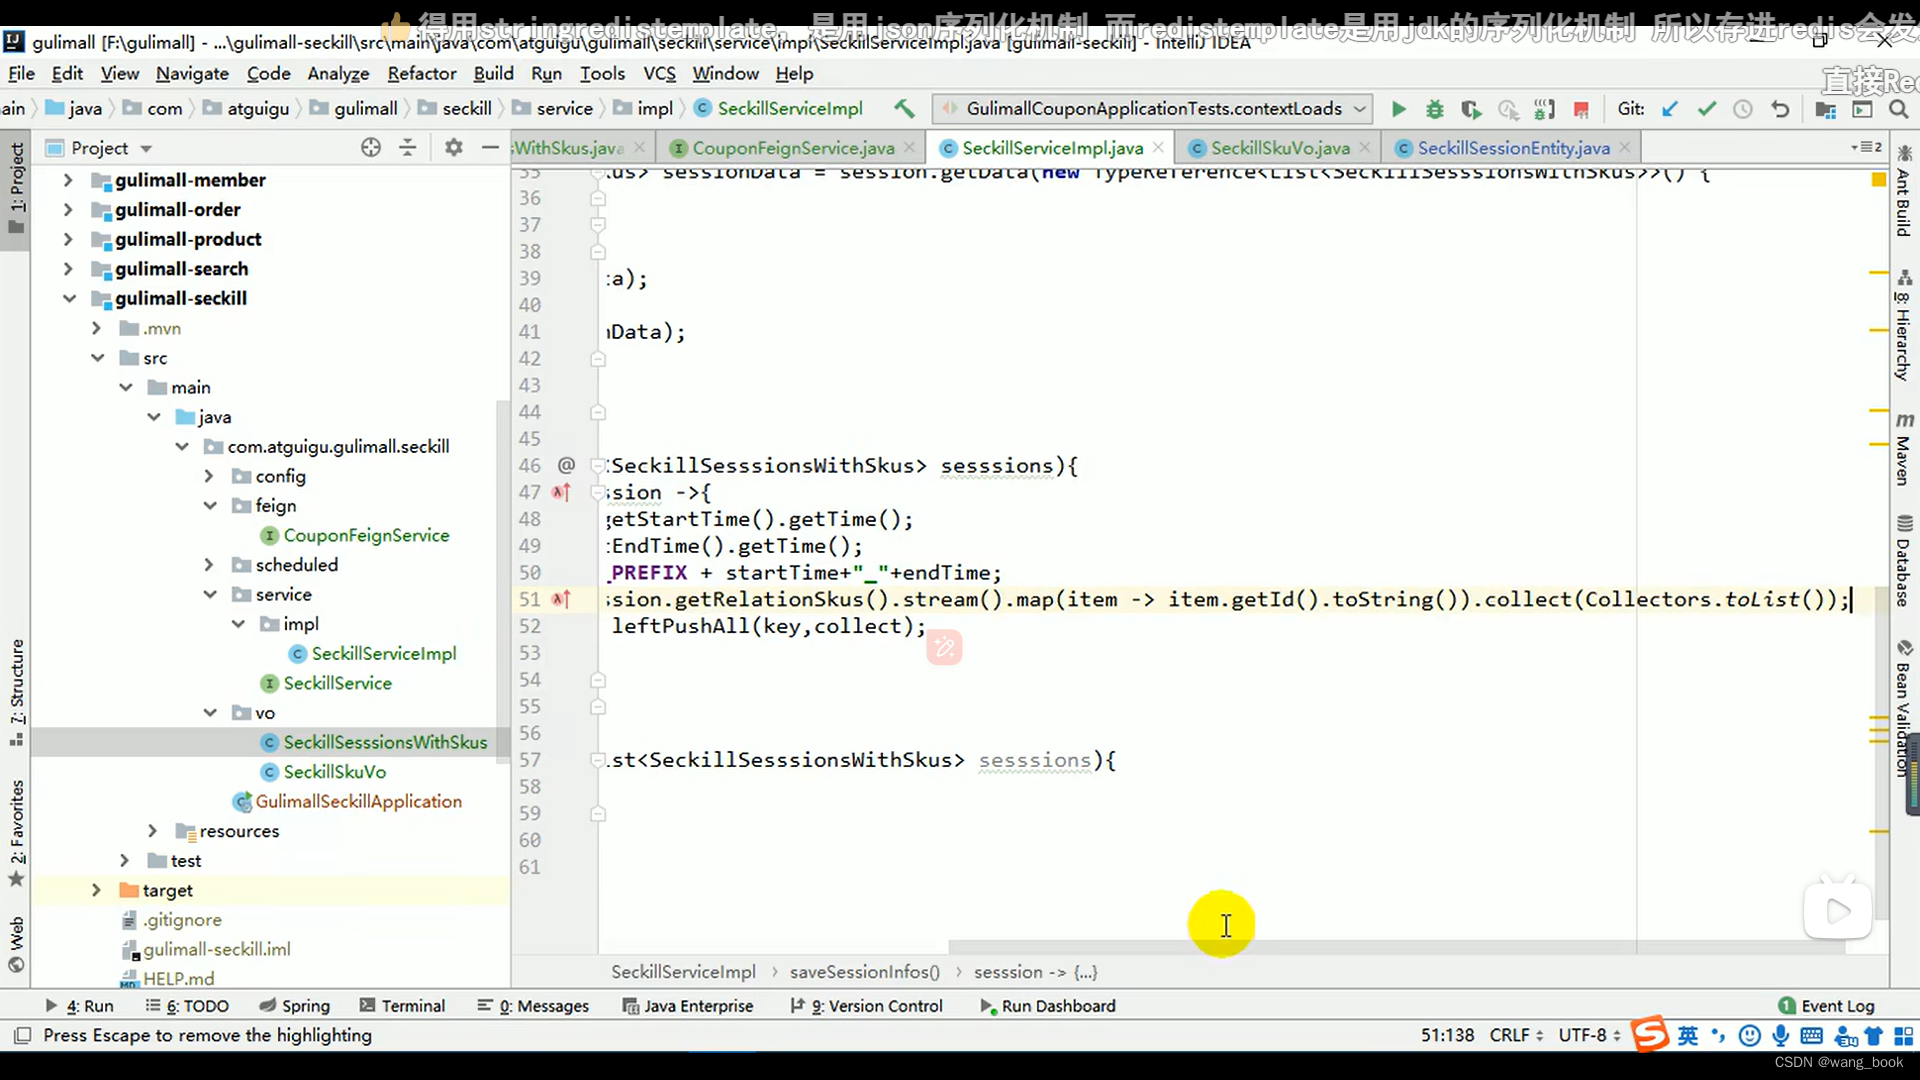The image size is (1920, 1080).
Task: Click the Run button in toolbar
Action: tap(1398, 108)
